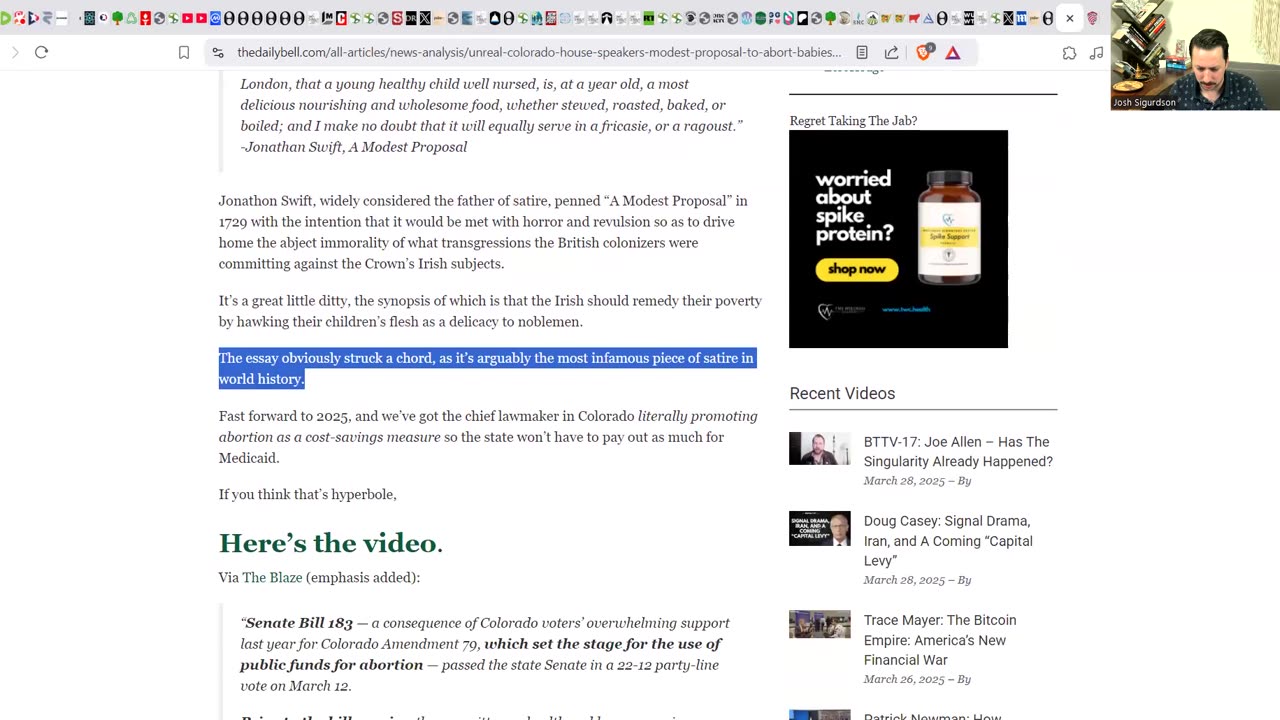Follow the link labeled The Blaze
This screenshot has height=720, width=1280.
(x=272, y=577)
